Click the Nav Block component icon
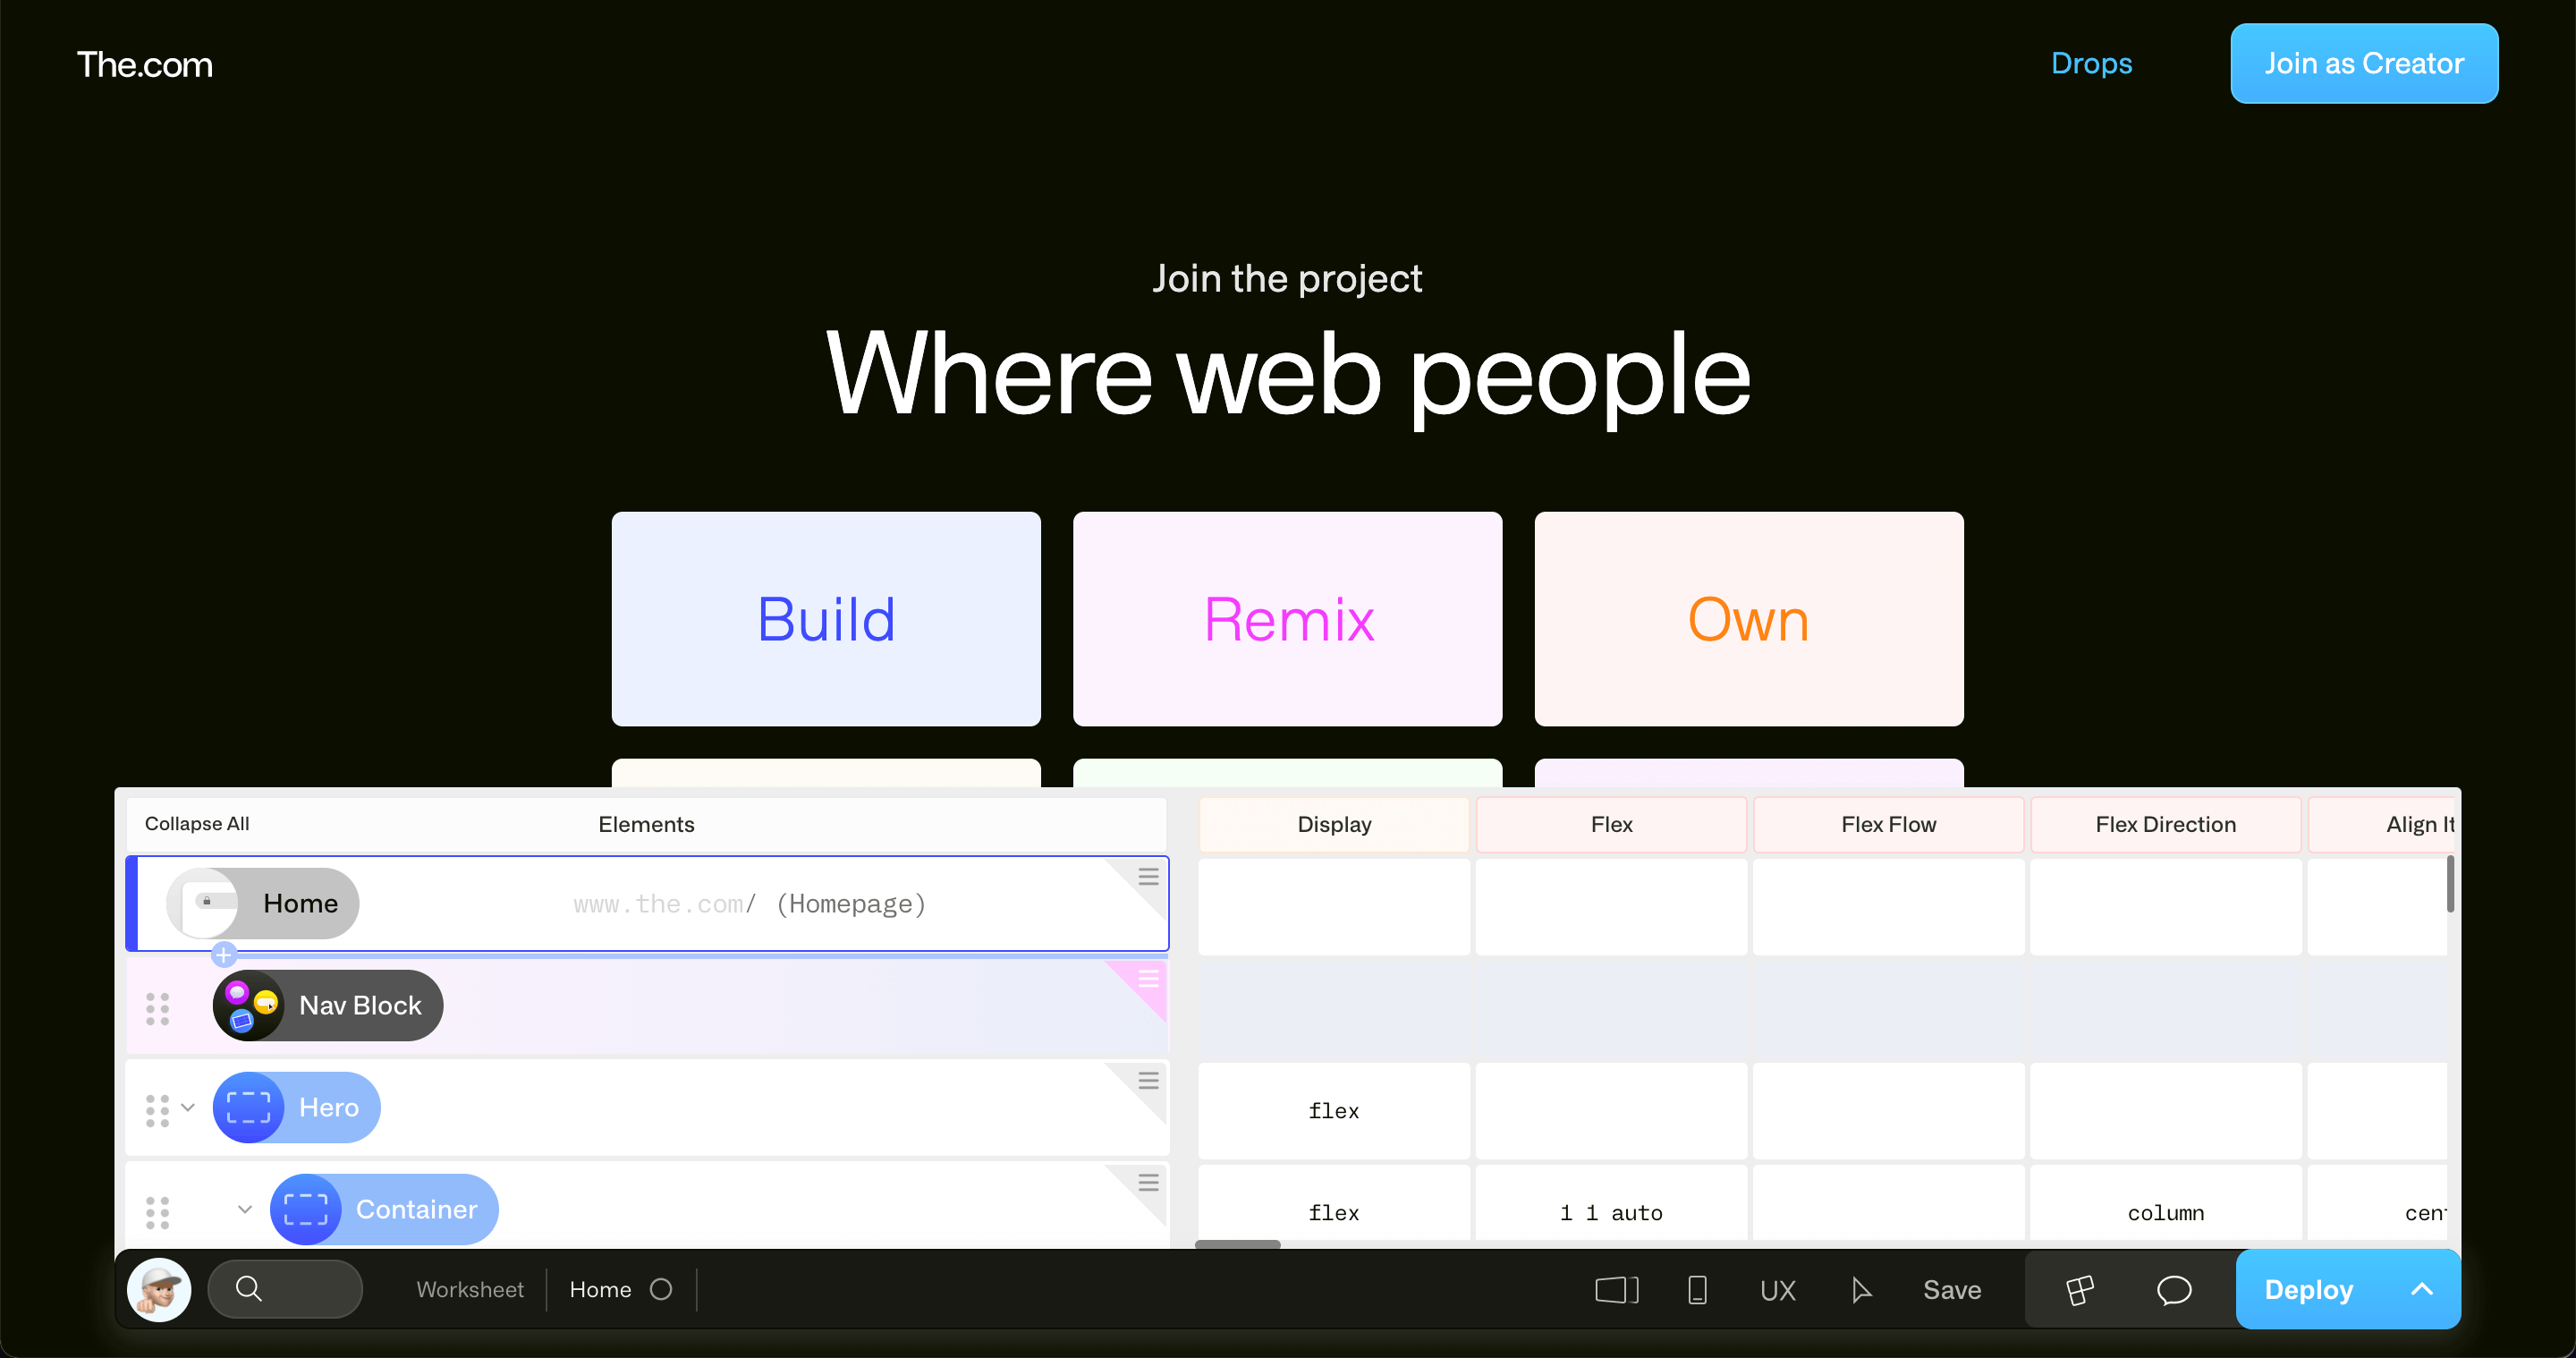The height and width of the screenshot is (1358, 2576). pyautogui.click(x=249, y=1005)
